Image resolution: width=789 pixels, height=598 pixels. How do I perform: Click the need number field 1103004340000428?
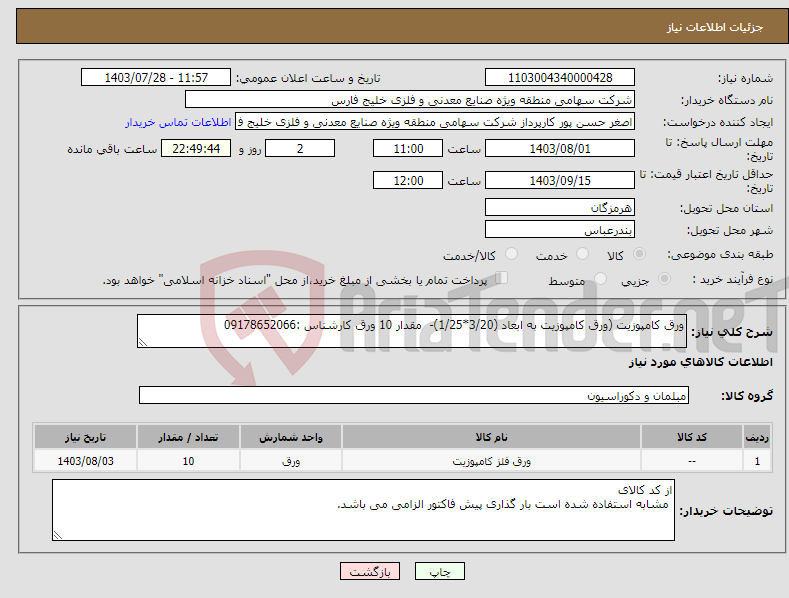pyautogui.click(x=560, y=78)
